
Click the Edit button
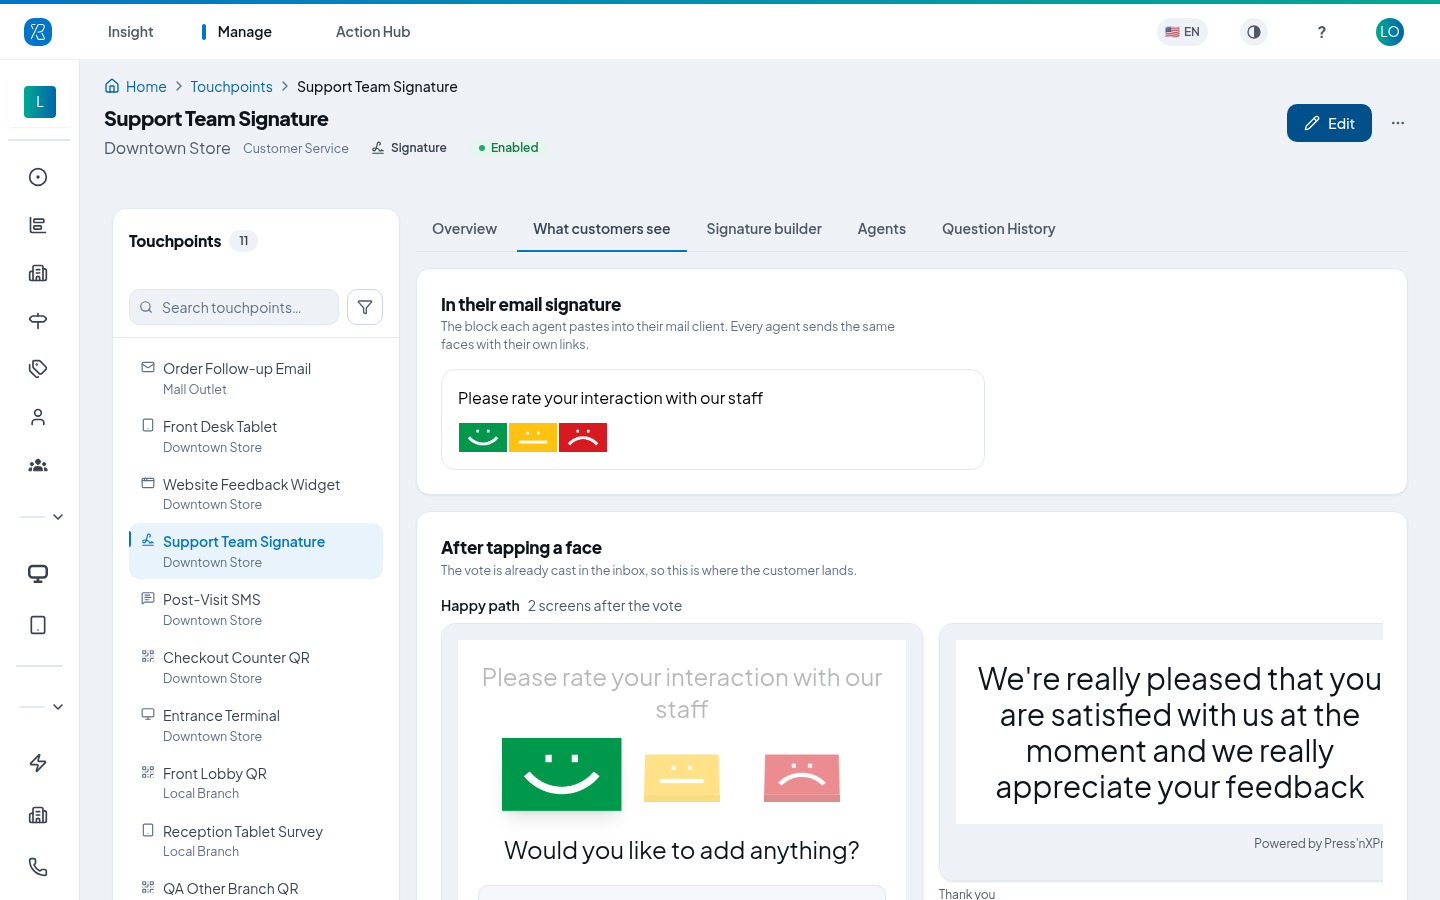(x=1329, y=123)
